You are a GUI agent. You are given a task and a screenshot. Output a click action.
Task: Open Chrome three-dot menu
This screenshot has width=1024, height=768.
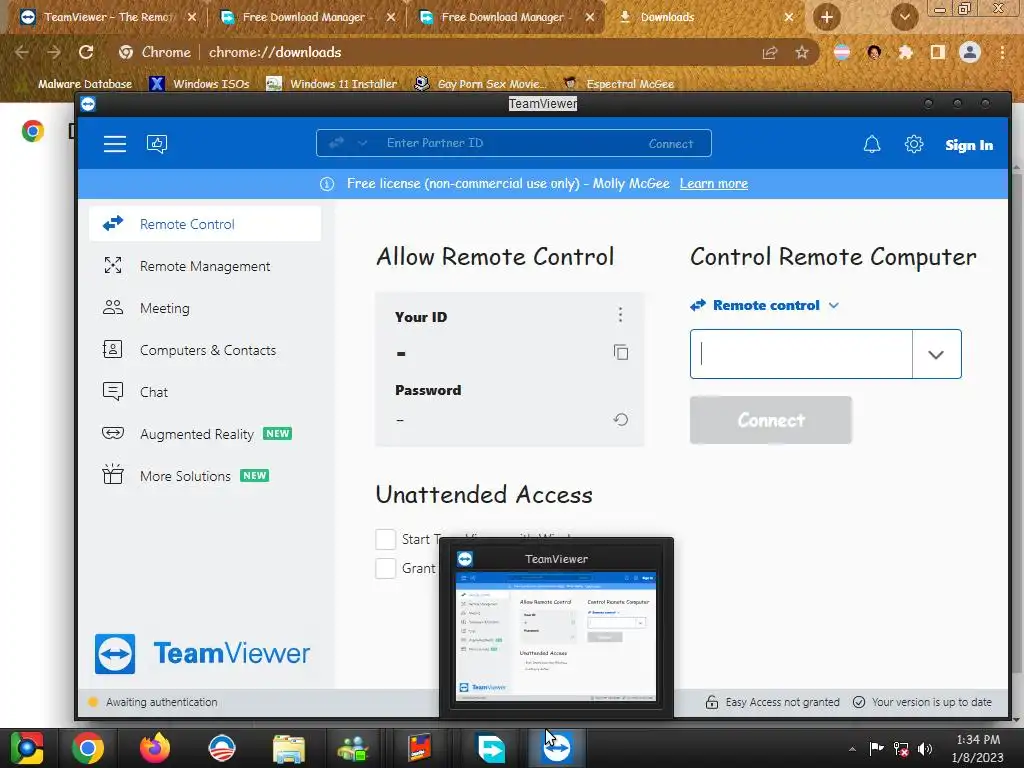click(1002, 52)
